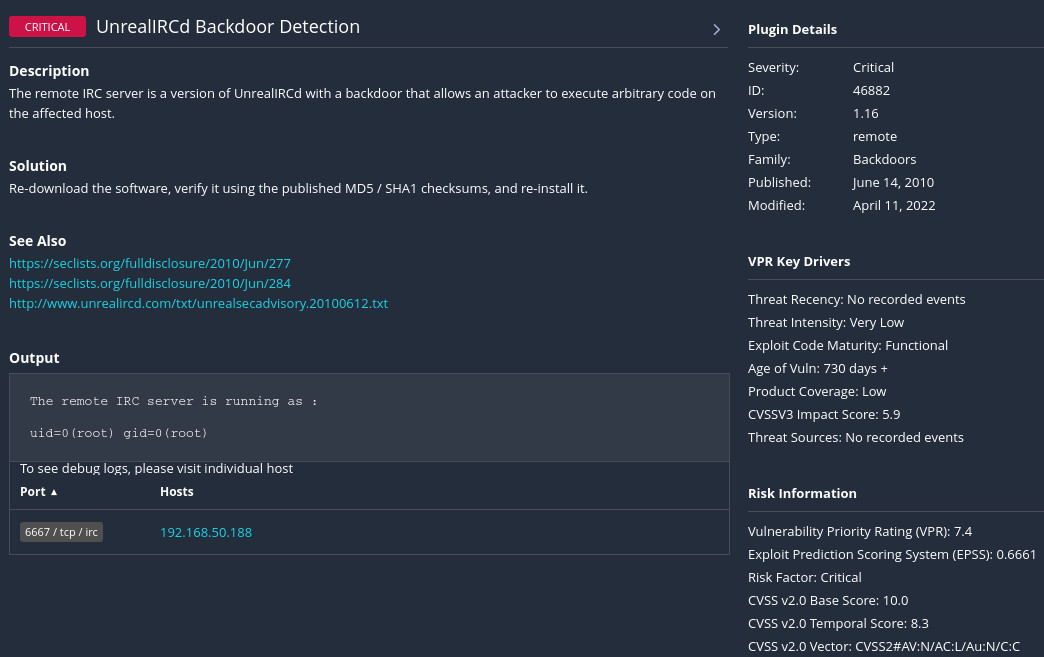This screenshot has width=1044, height=657.
Task: Click the Backdoors family value
Action: point(884,159)
